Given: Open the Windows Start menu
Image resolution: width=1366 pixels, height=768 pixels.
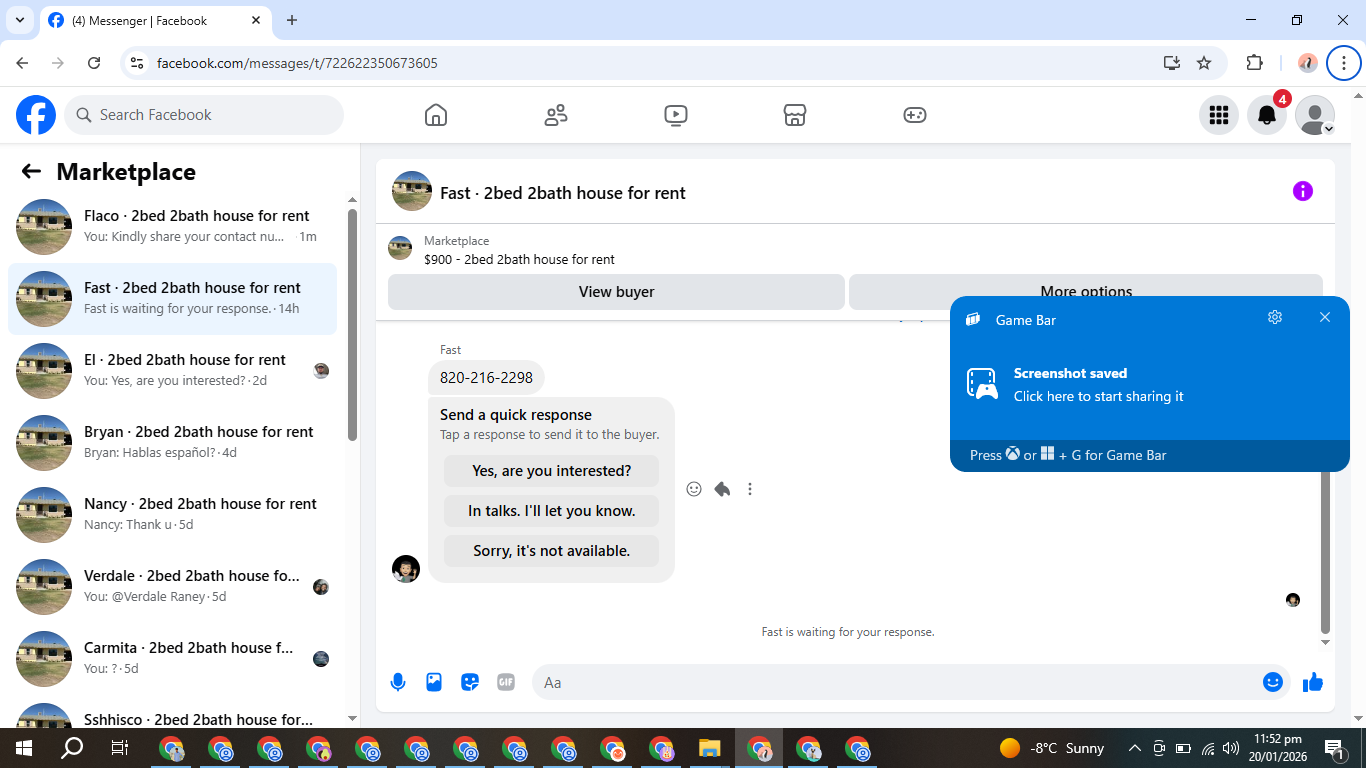Looking at the screenshot, I should 24,748.
